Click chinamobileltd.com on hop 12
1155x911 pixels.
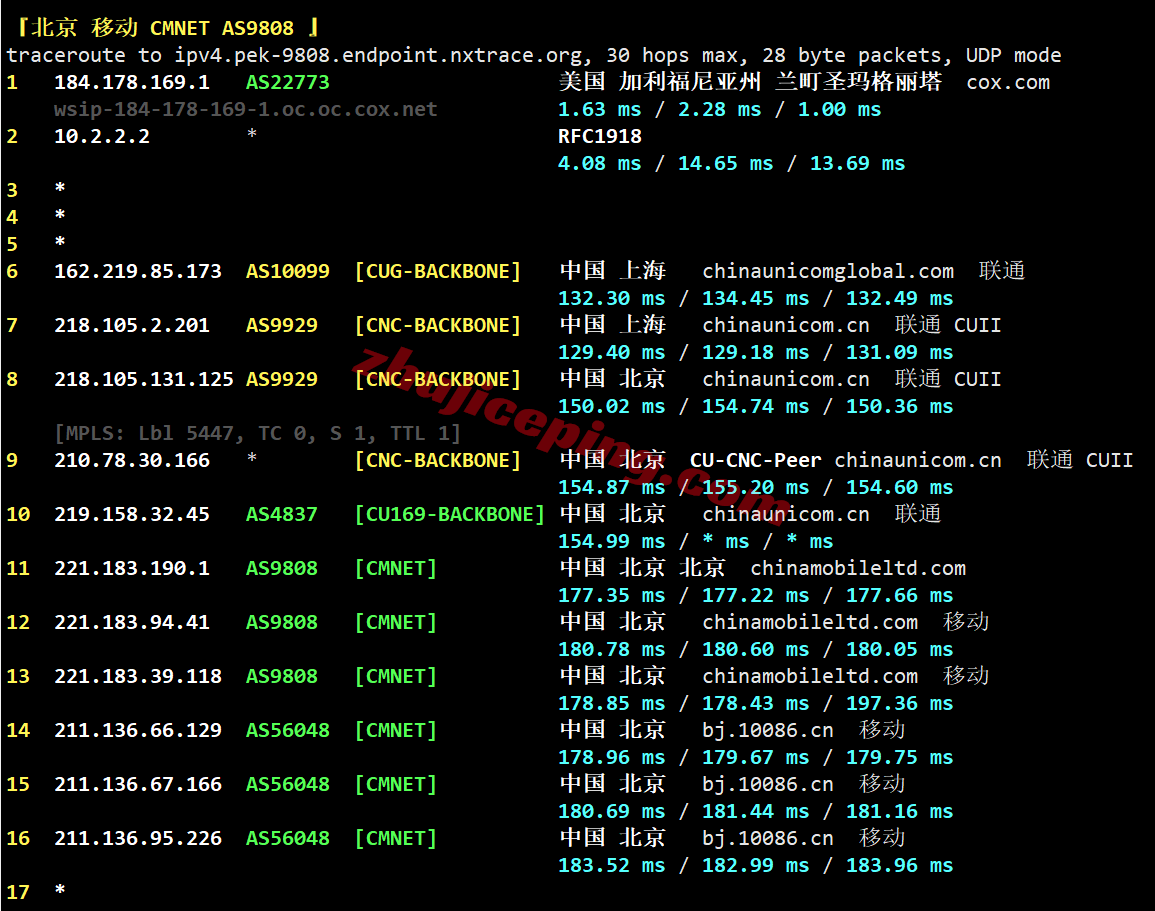point(810,622)
